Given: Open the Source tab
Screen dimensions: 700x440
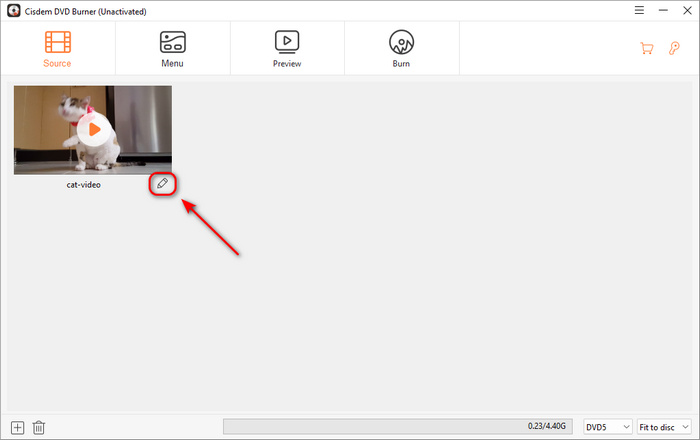Looking at the screenshot, I should pyautogui.click(x=58, y=49).
